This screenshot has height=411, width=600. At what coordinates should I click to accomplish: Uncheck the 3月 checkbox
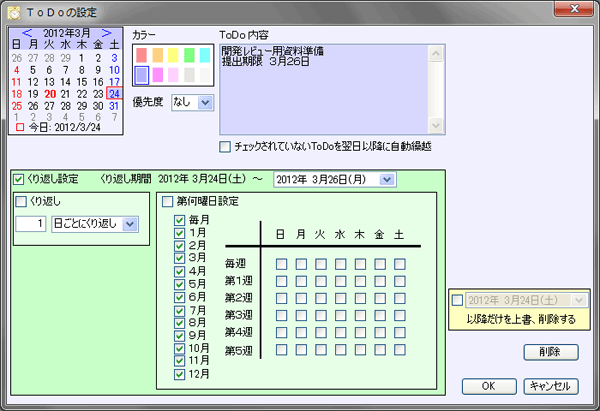(179, 258)
